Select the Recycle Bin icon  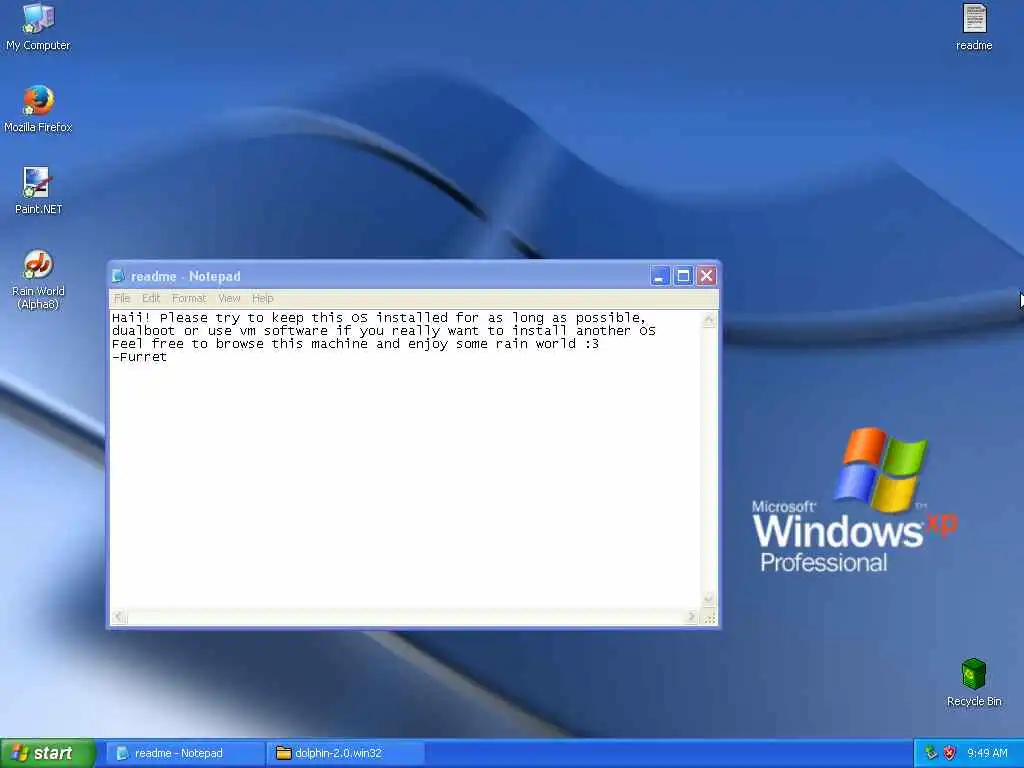coord(974,682)
